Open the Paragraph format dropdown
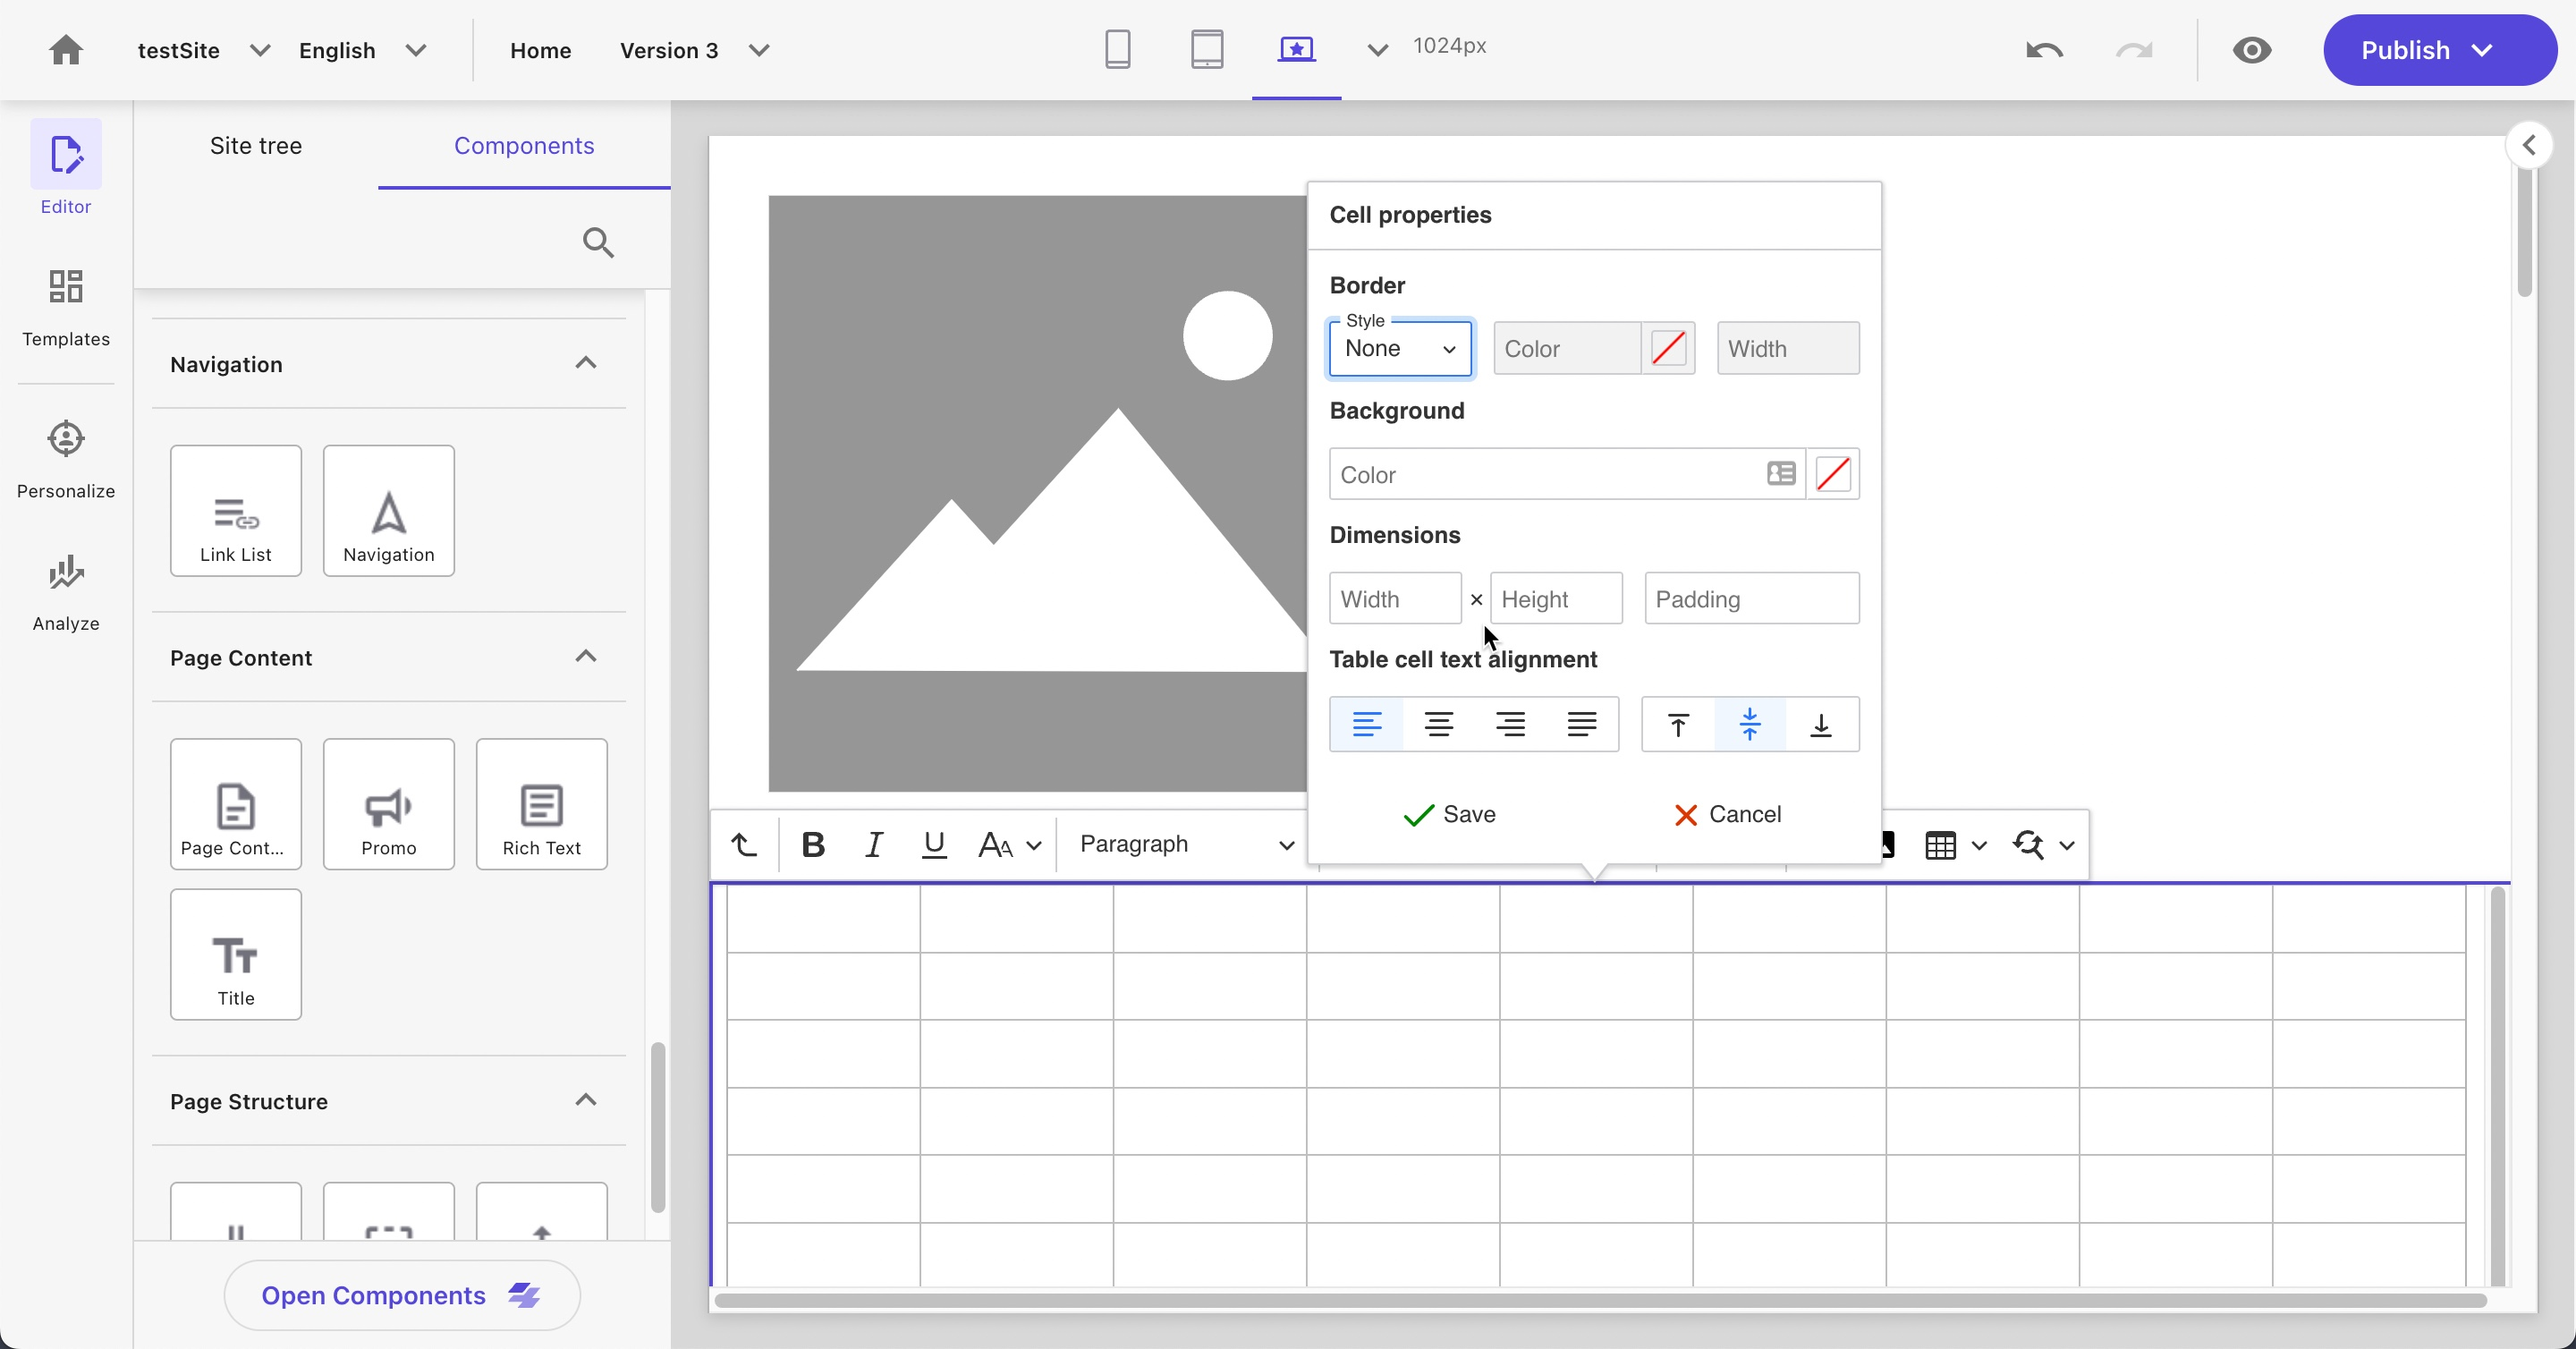 (1185, 845)
